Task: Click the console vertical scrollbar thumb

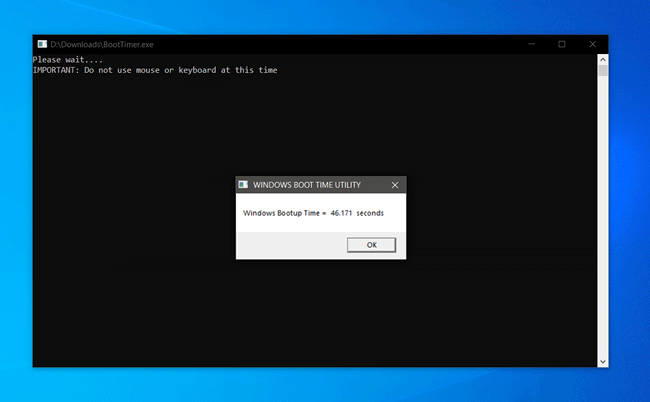Action: [603, 70]
